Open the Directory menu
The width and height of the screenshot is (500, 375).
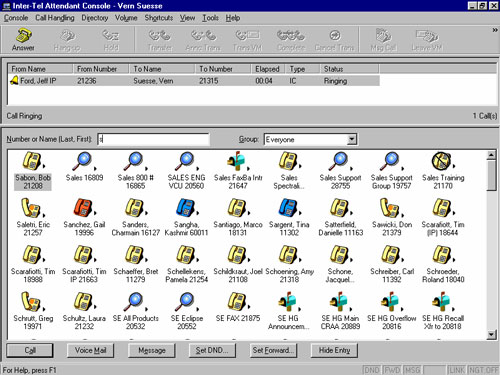click(x=95, y=18)
